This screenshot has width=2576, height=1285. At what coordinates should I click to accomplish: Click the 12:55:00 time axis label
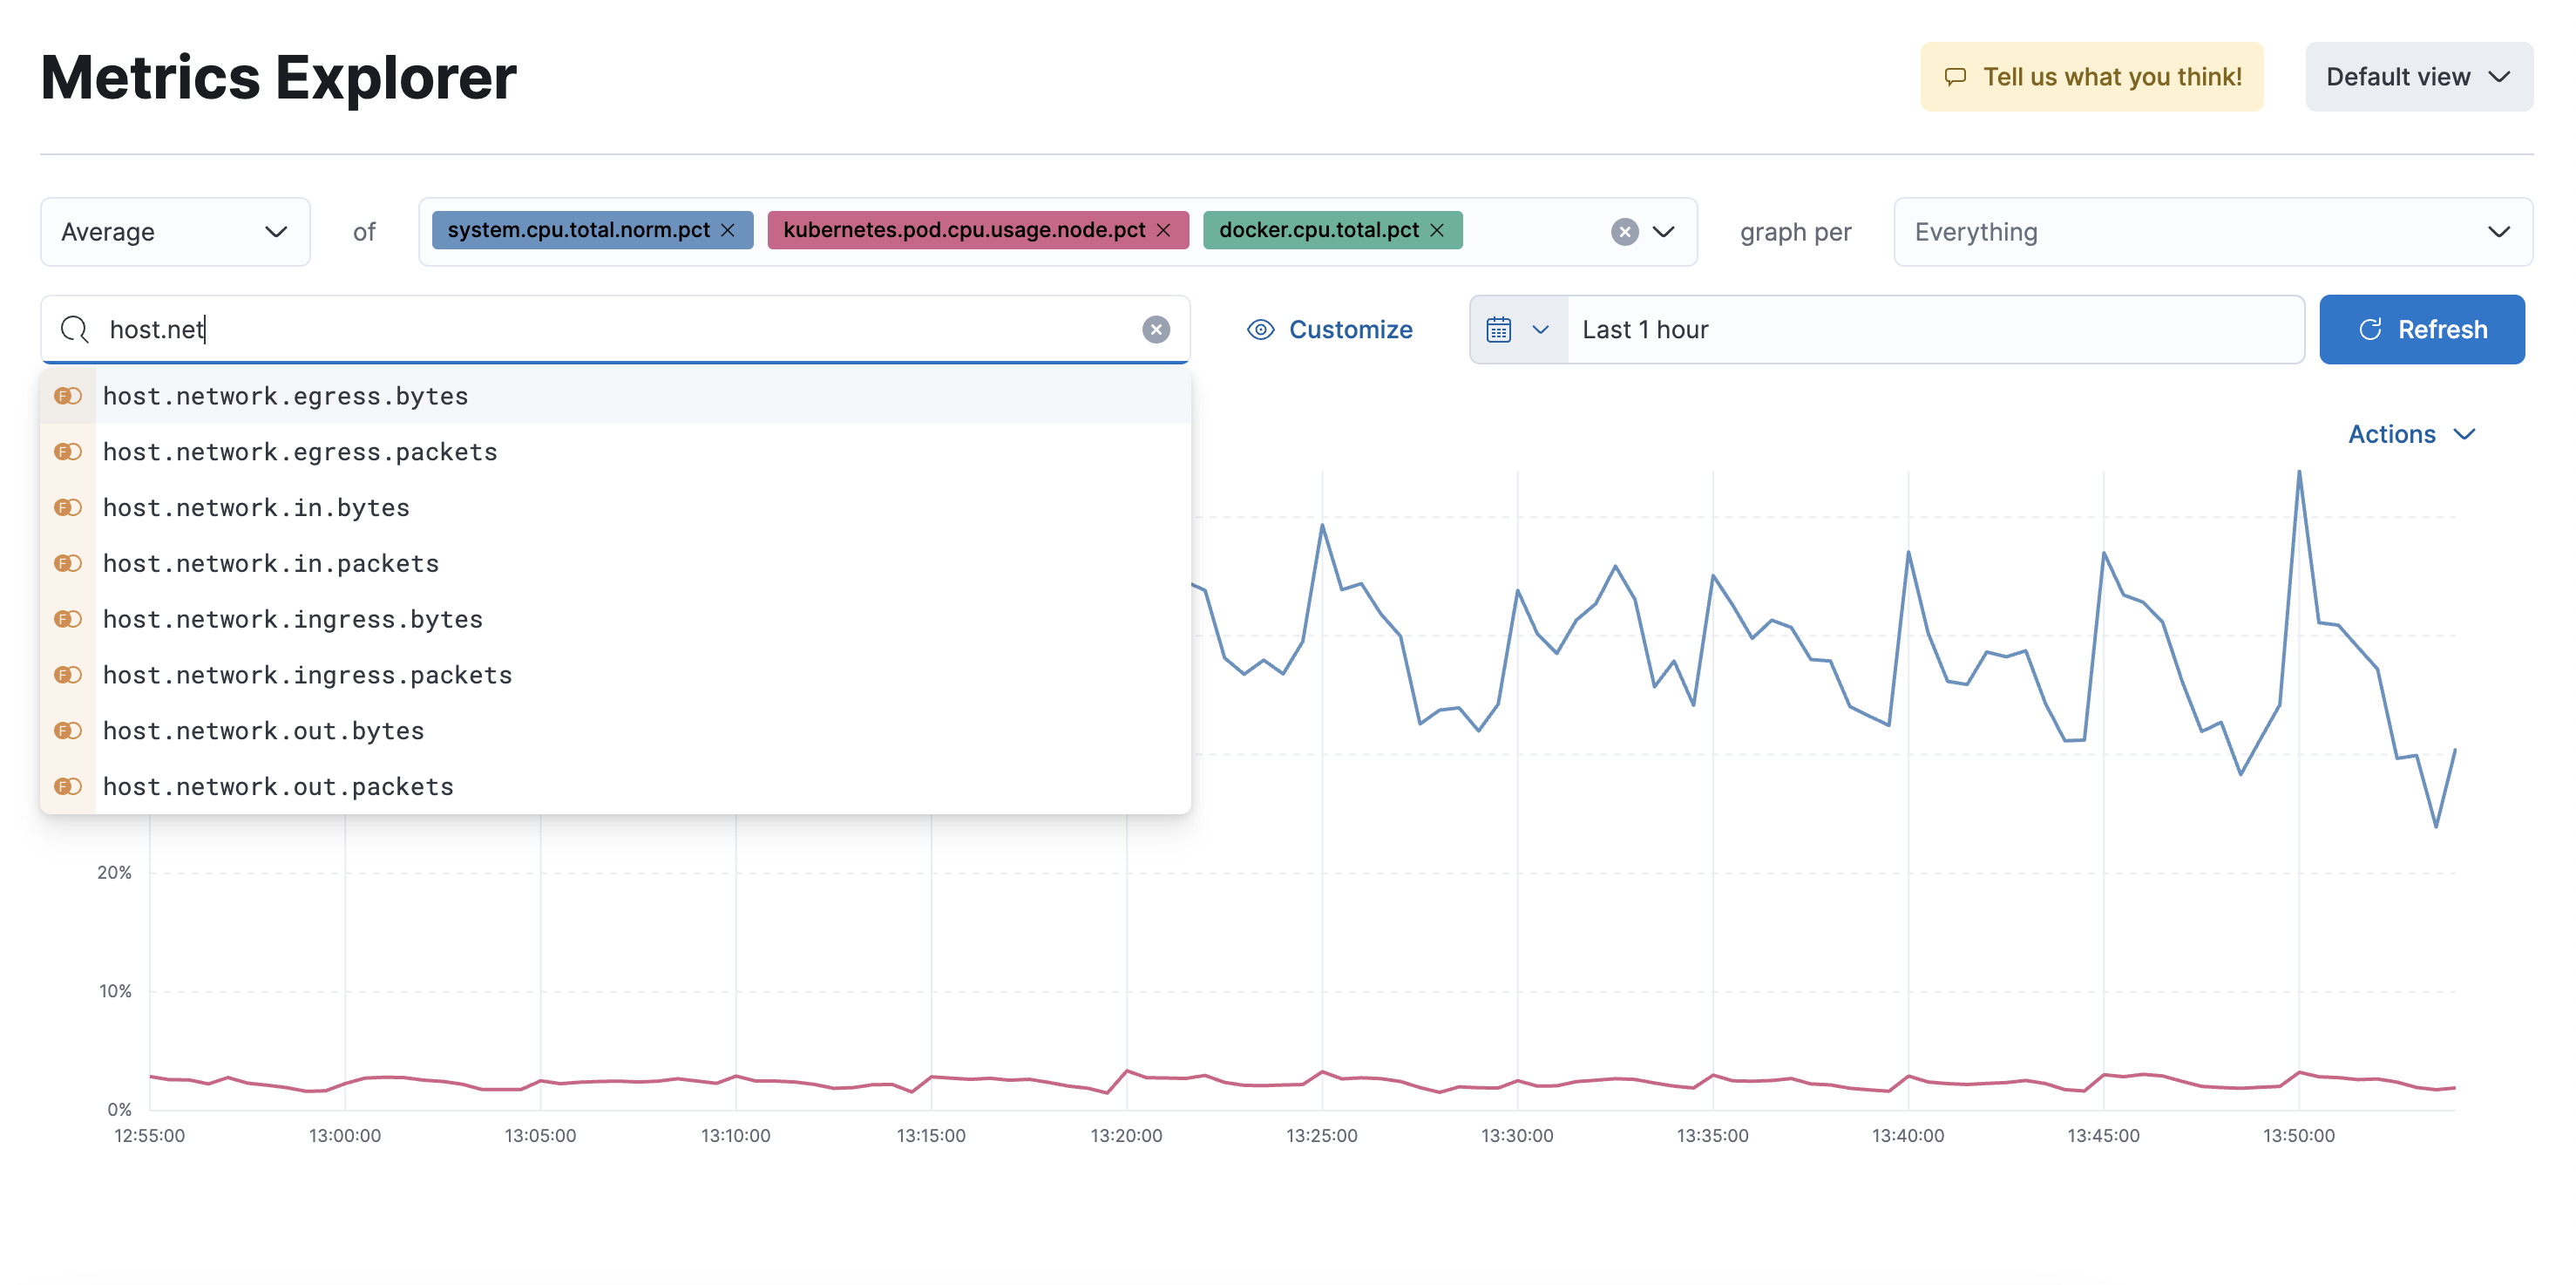(149, 1136)
